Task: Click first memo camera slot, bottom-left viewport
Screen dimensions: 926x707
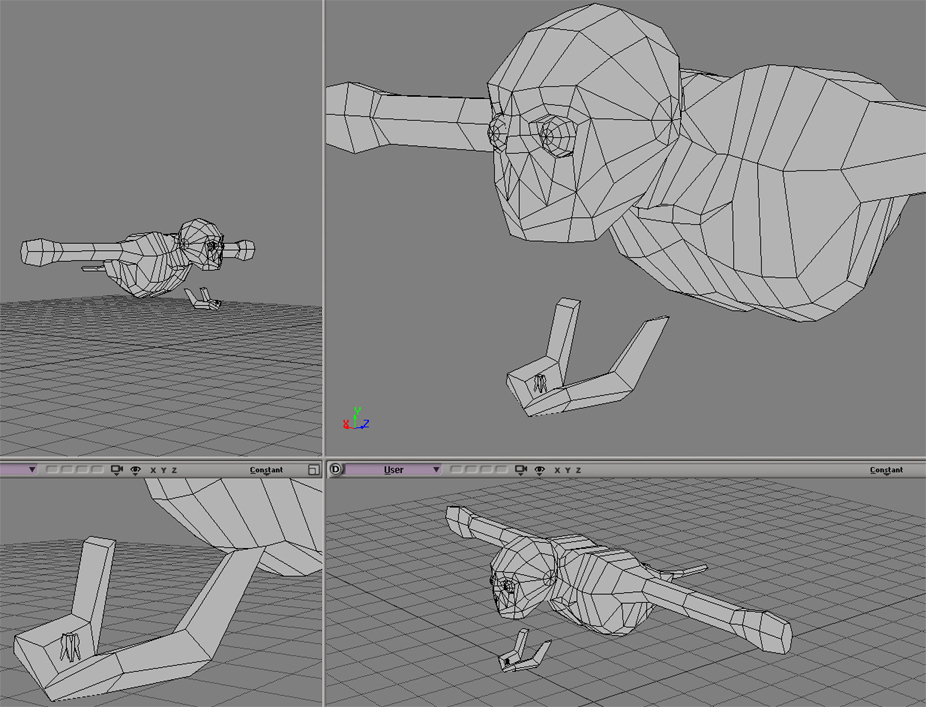Action: coord(51,469)
